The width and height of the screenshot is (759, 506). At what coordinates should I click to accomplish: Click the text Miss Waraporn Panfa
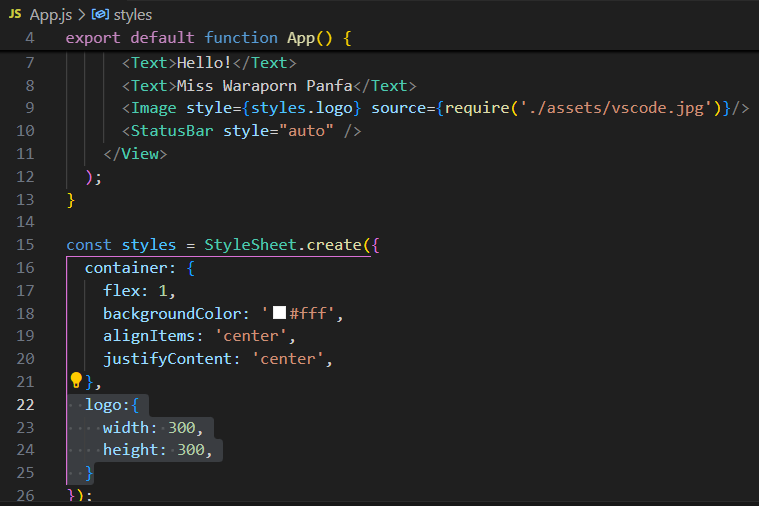(267, 85)
